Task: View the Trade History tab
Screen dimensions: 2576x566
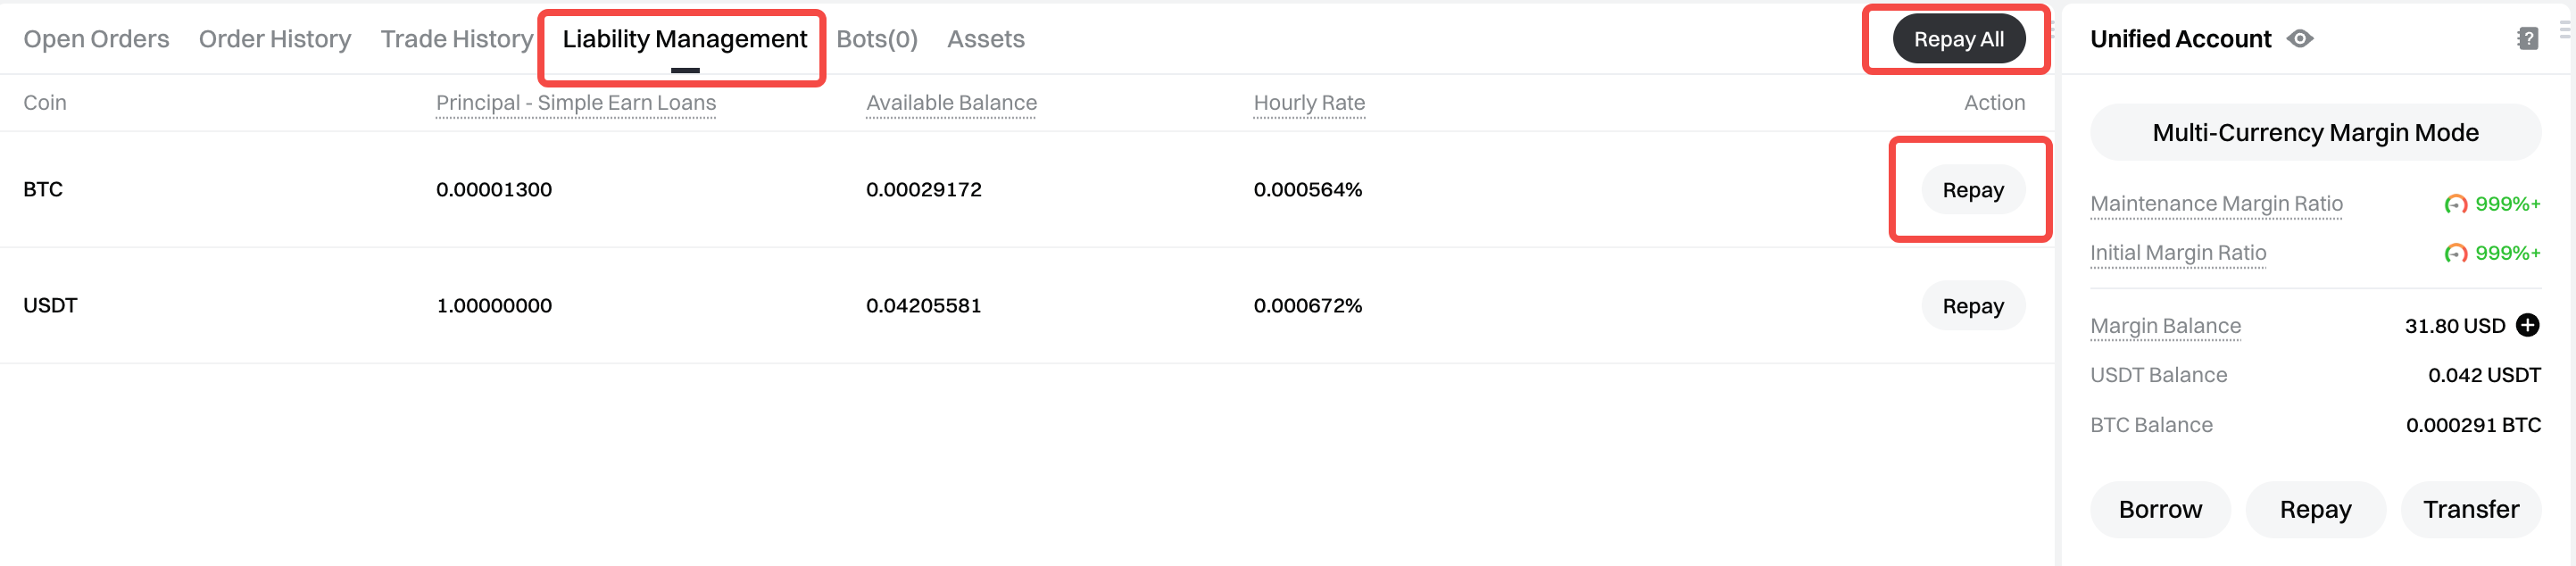Action: click(457, 39)
